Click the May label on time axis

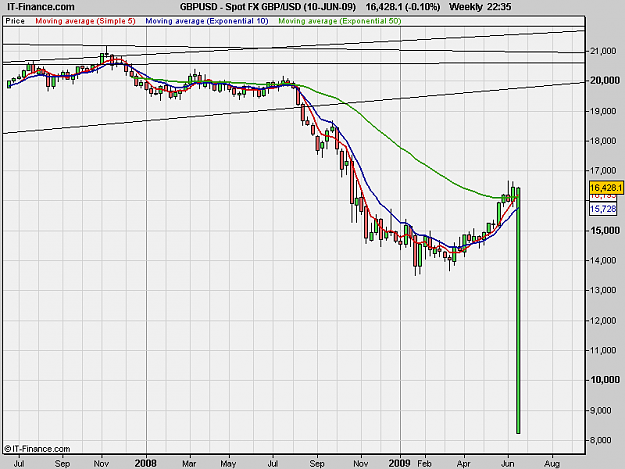pos(228,464)
